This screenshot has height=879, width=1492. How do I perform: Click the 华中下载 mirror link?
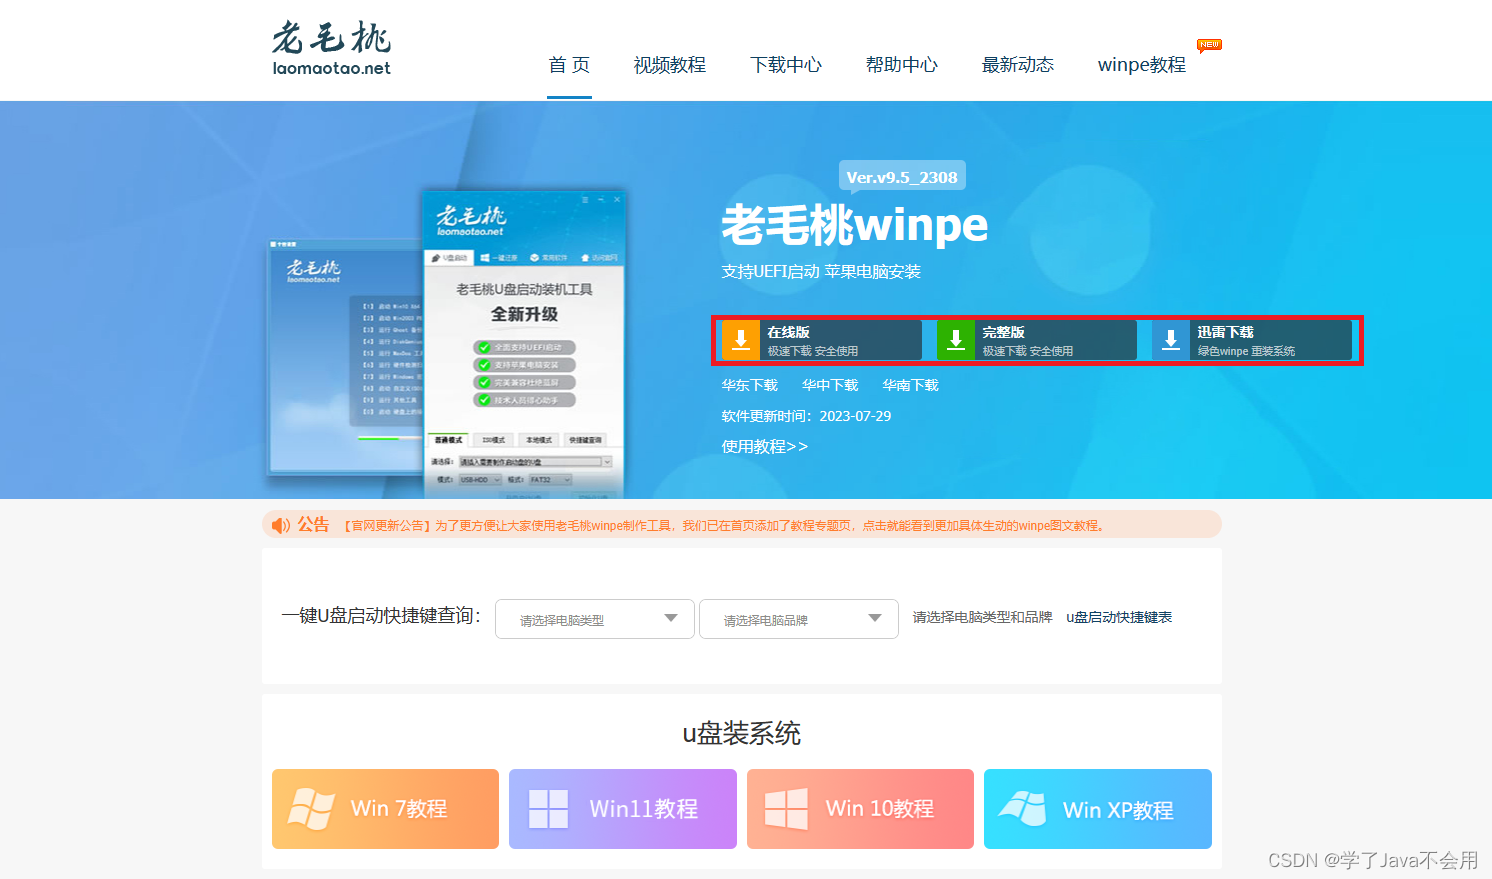(x=830, y=385)
